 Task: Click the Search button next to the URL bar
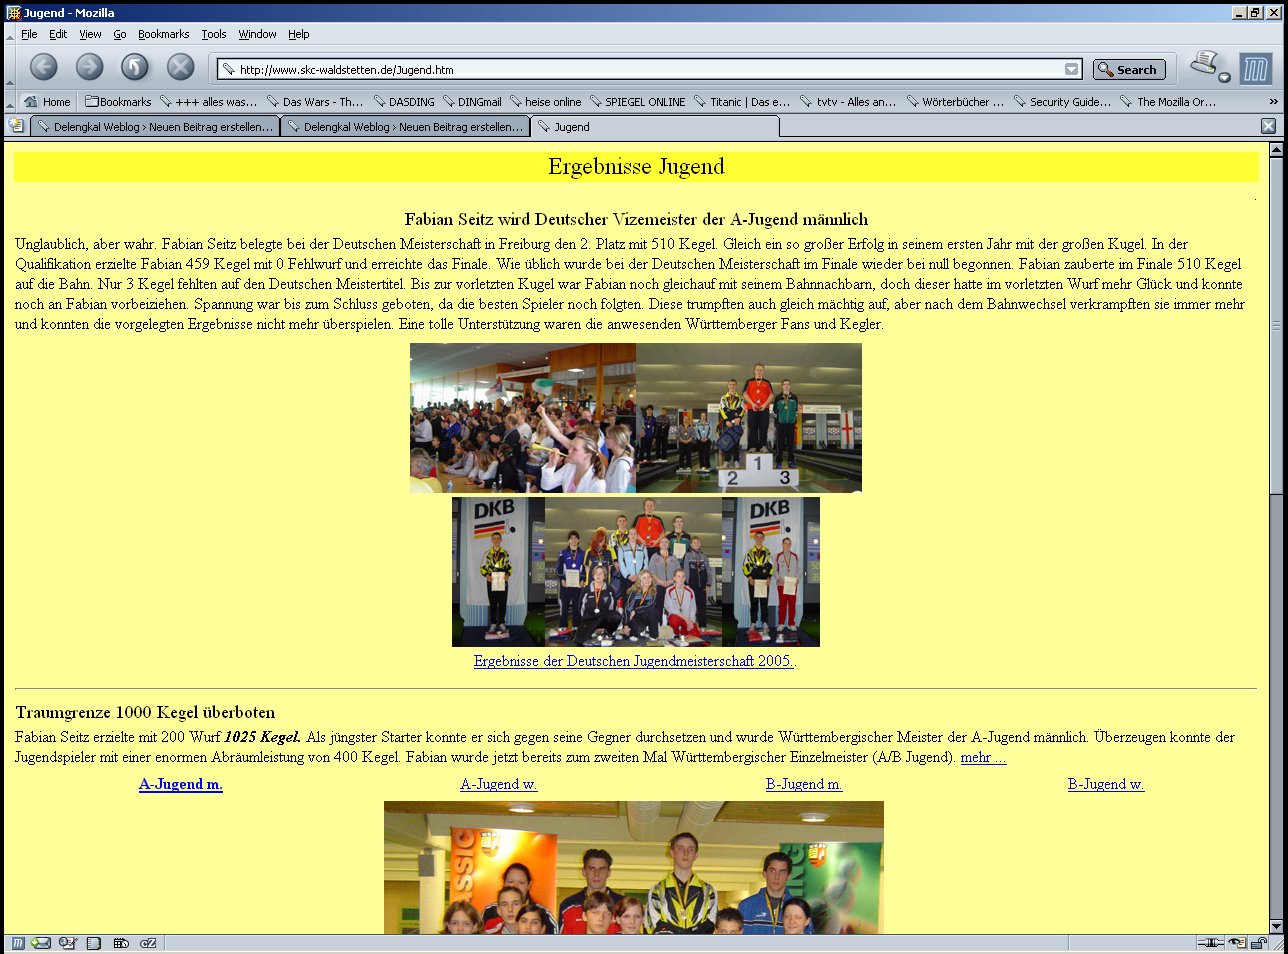pos(1129,69)
